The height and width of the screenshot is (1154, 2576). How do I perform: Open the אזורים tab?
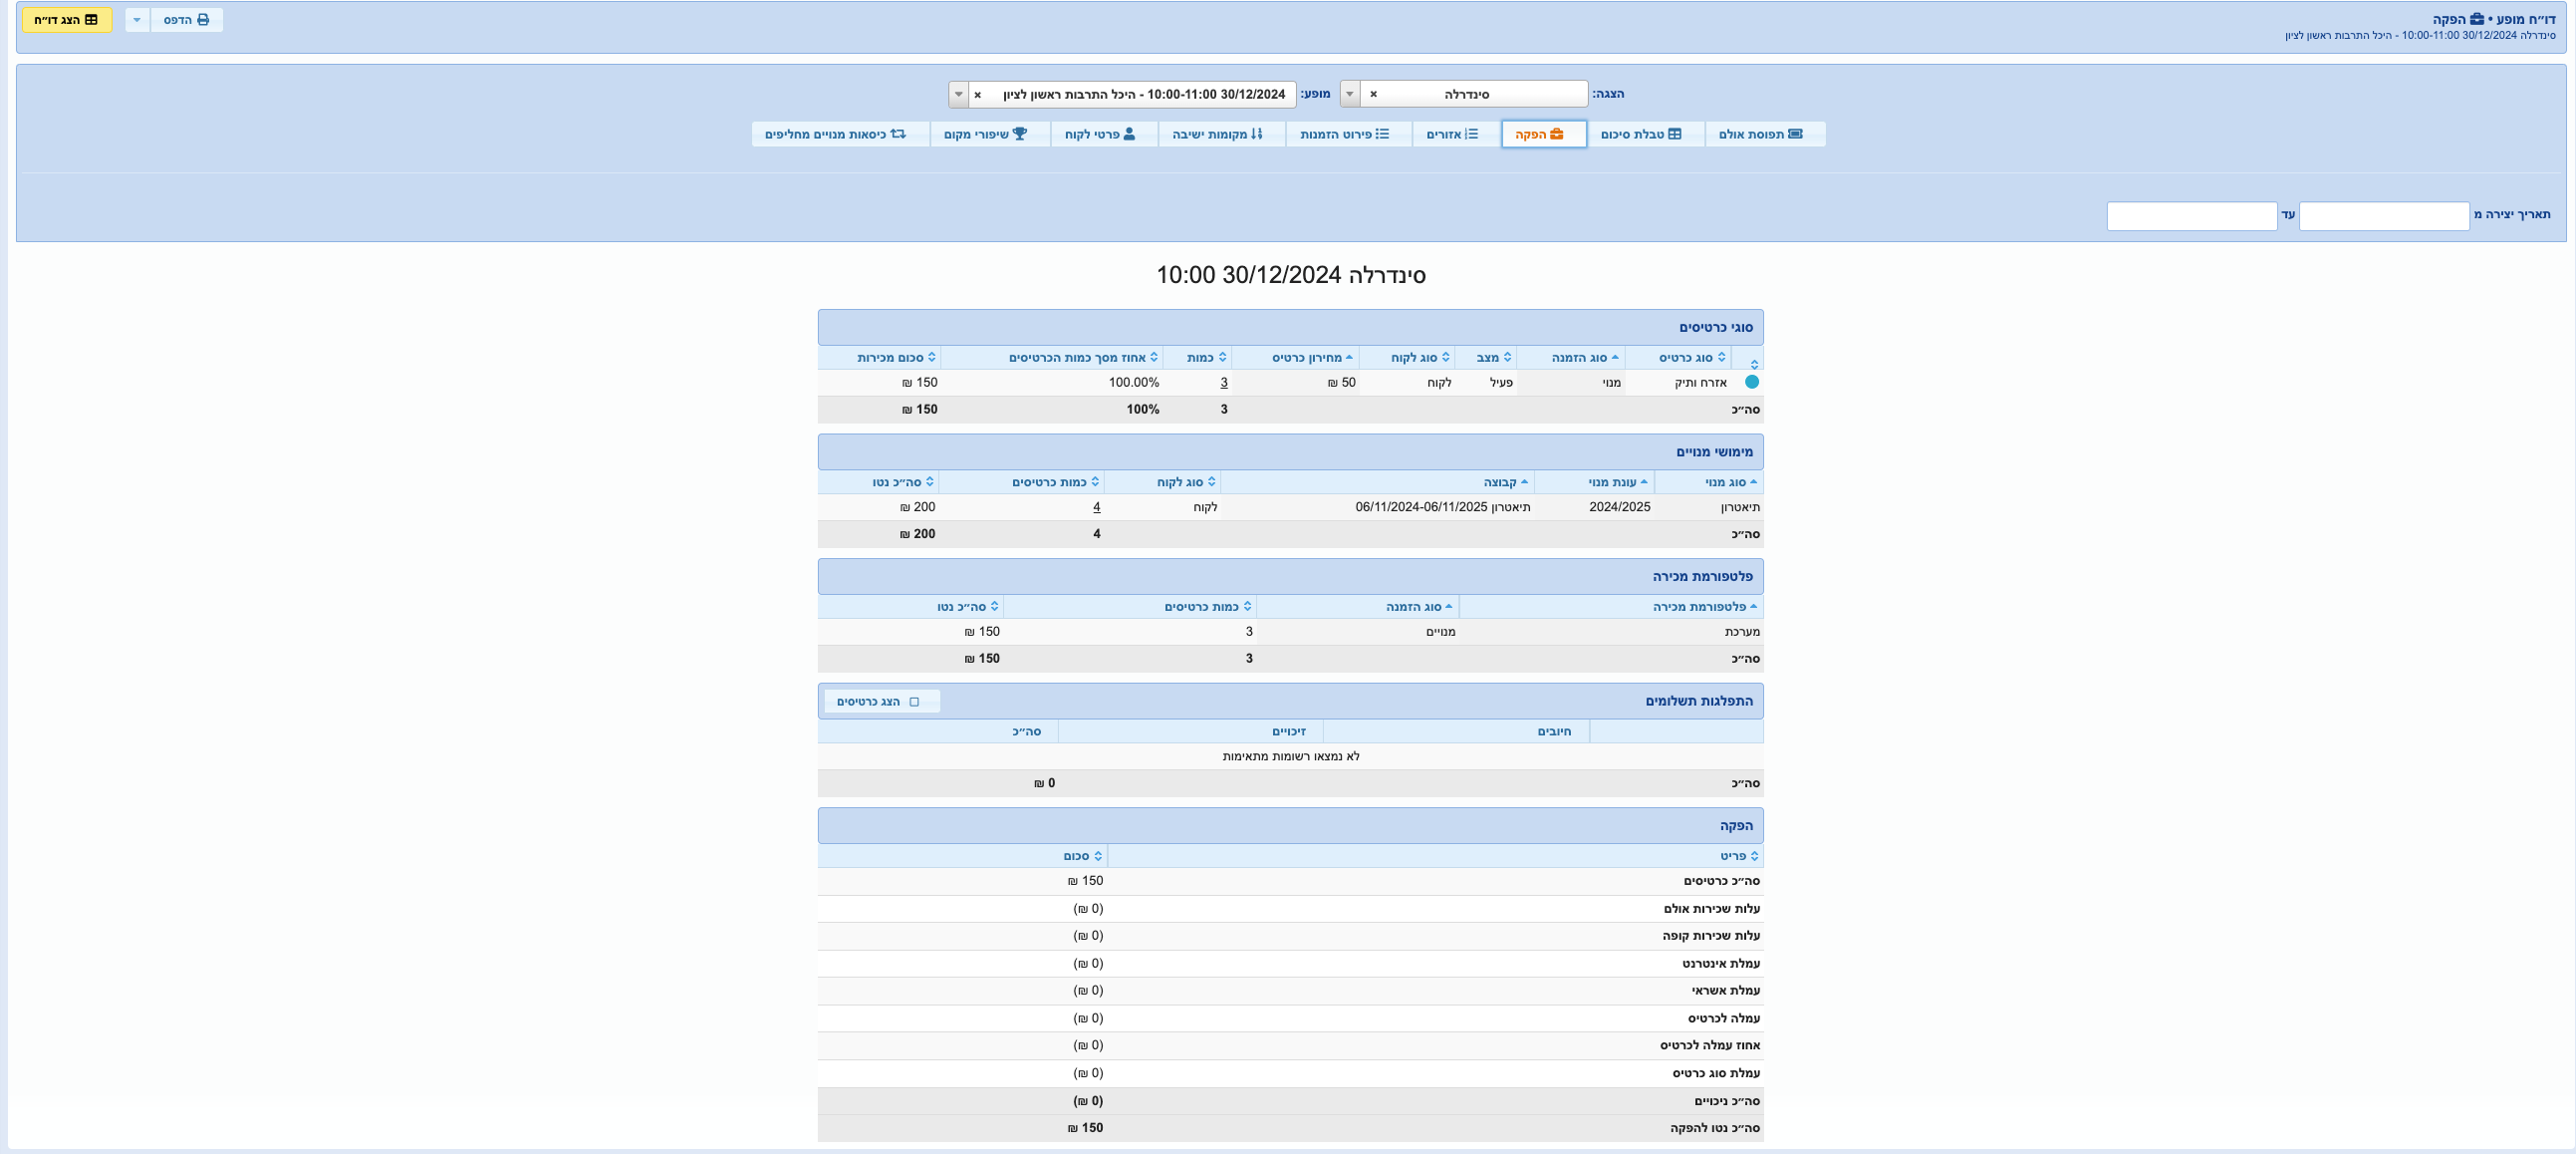point(1456,134)
